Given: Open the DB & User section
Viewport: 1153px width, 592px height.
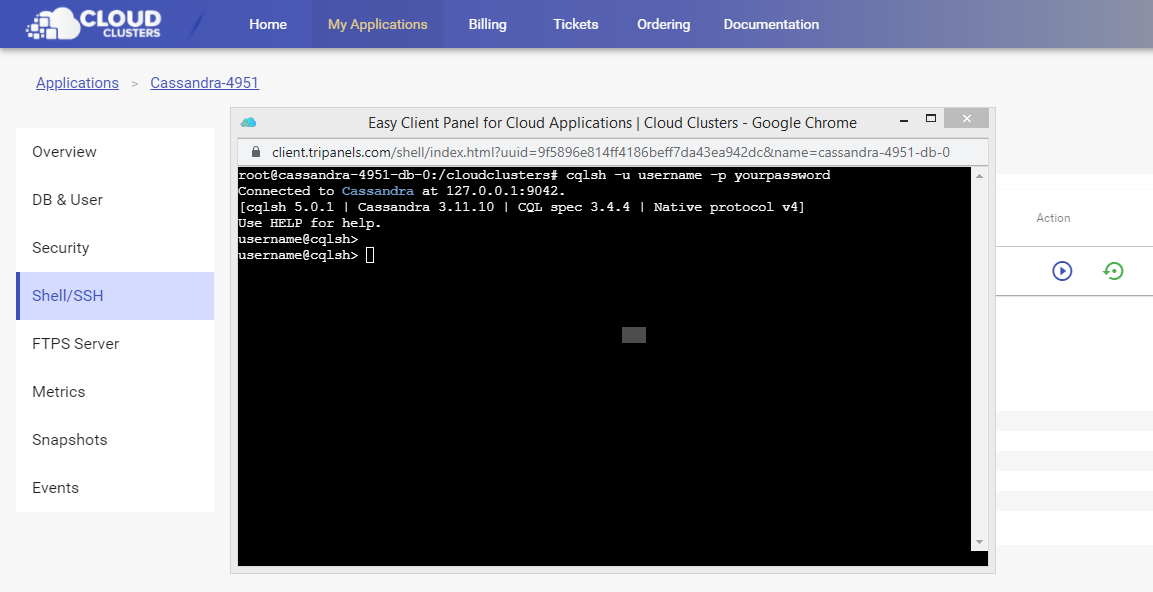Looking at the screenshot, I should pos(115,200).
